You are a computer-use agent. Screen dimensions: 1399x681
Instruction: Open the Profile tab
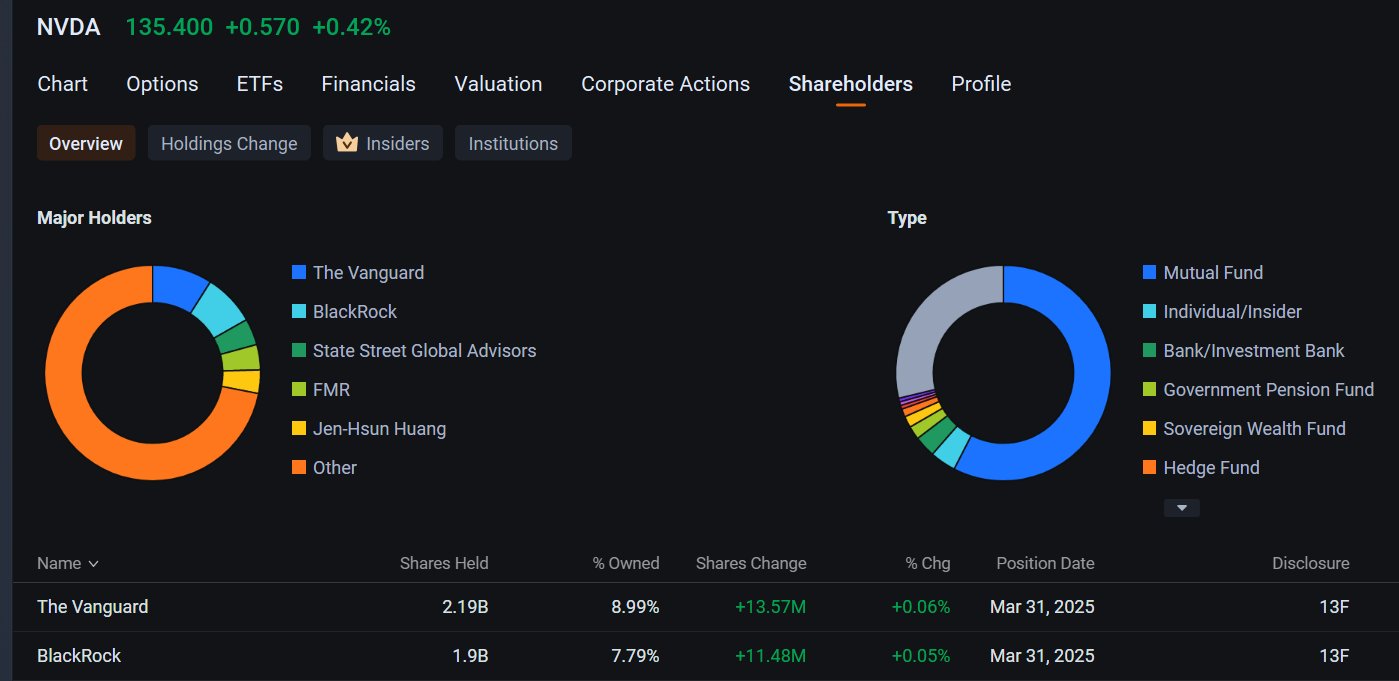click(981, 84)
